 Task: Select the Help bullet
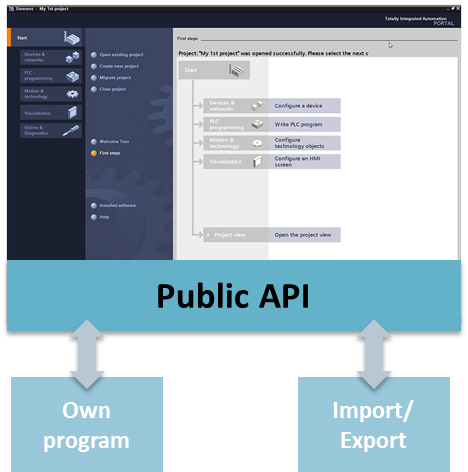(94, 217)
